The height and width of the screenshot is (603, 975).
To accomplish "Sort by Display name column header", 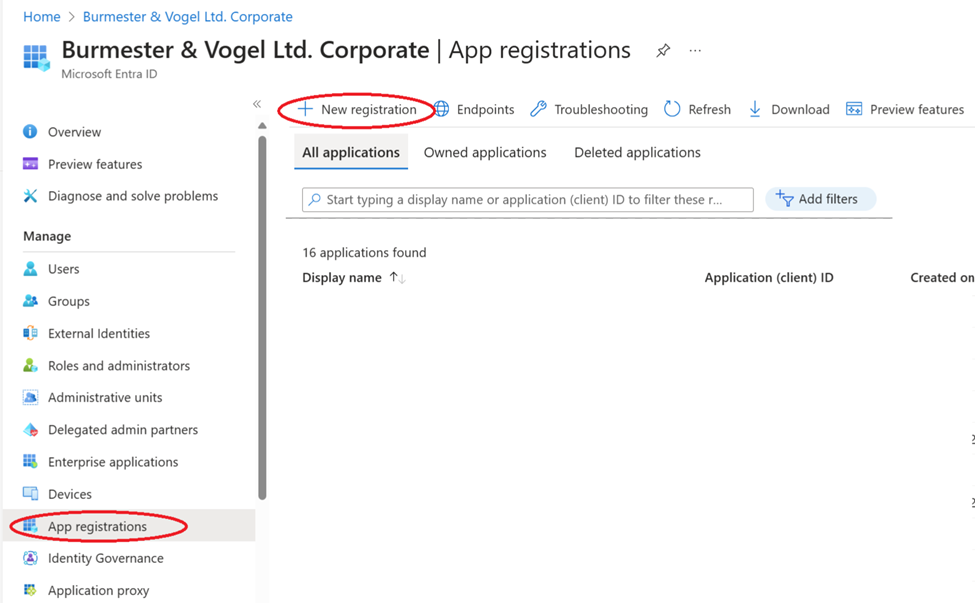I will click(x=342, y=278).
